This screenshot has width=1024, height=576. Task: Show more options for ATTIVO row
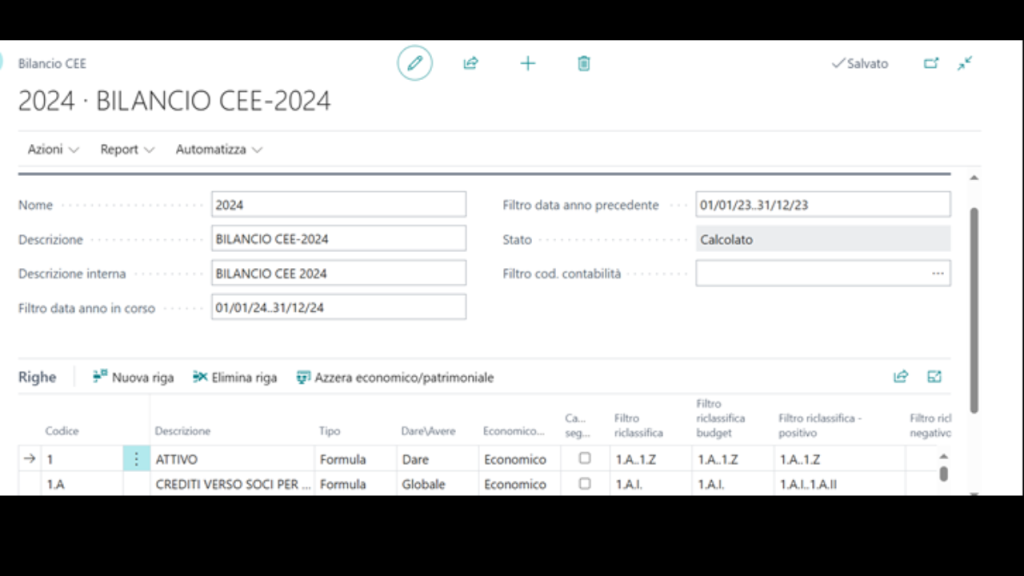(136, 459)
